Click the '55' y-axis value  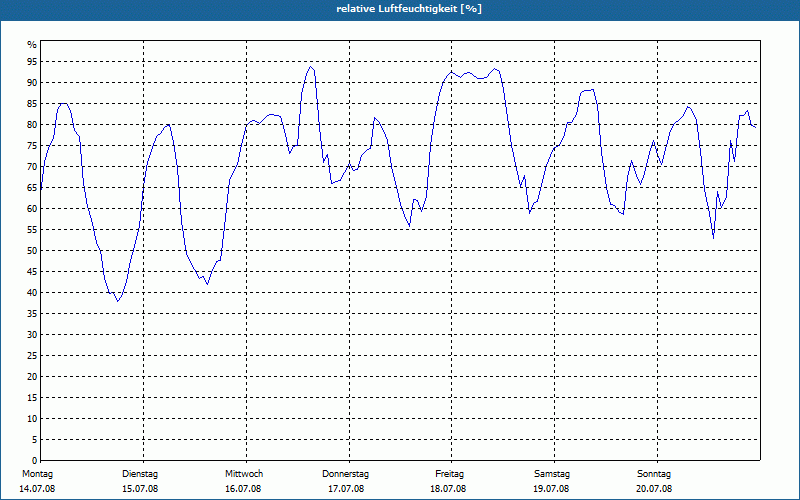(32, 230)
